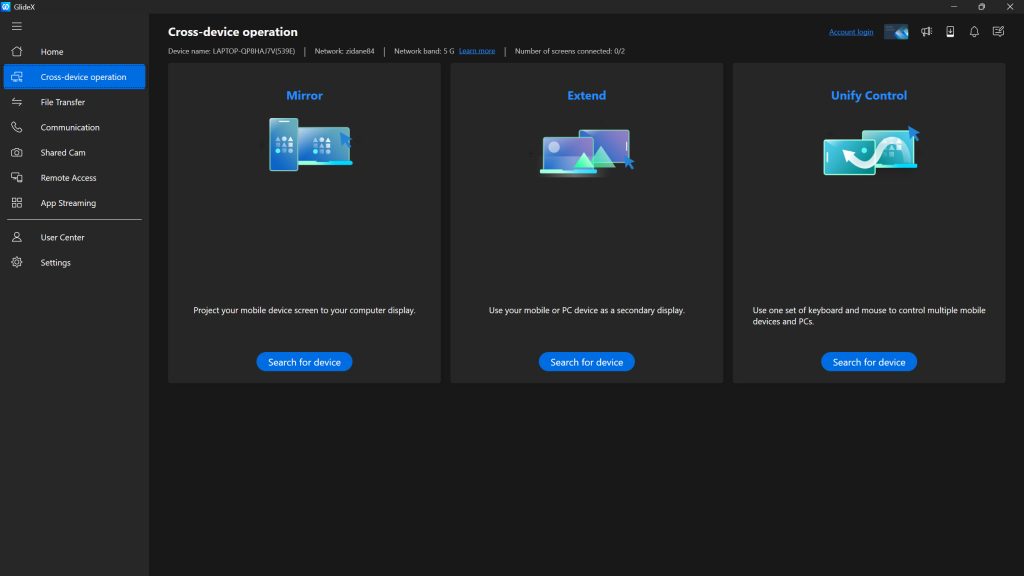The image size is (1024, 576).
Task: Click Search for device under Extend
Action: tap(587, 362)
